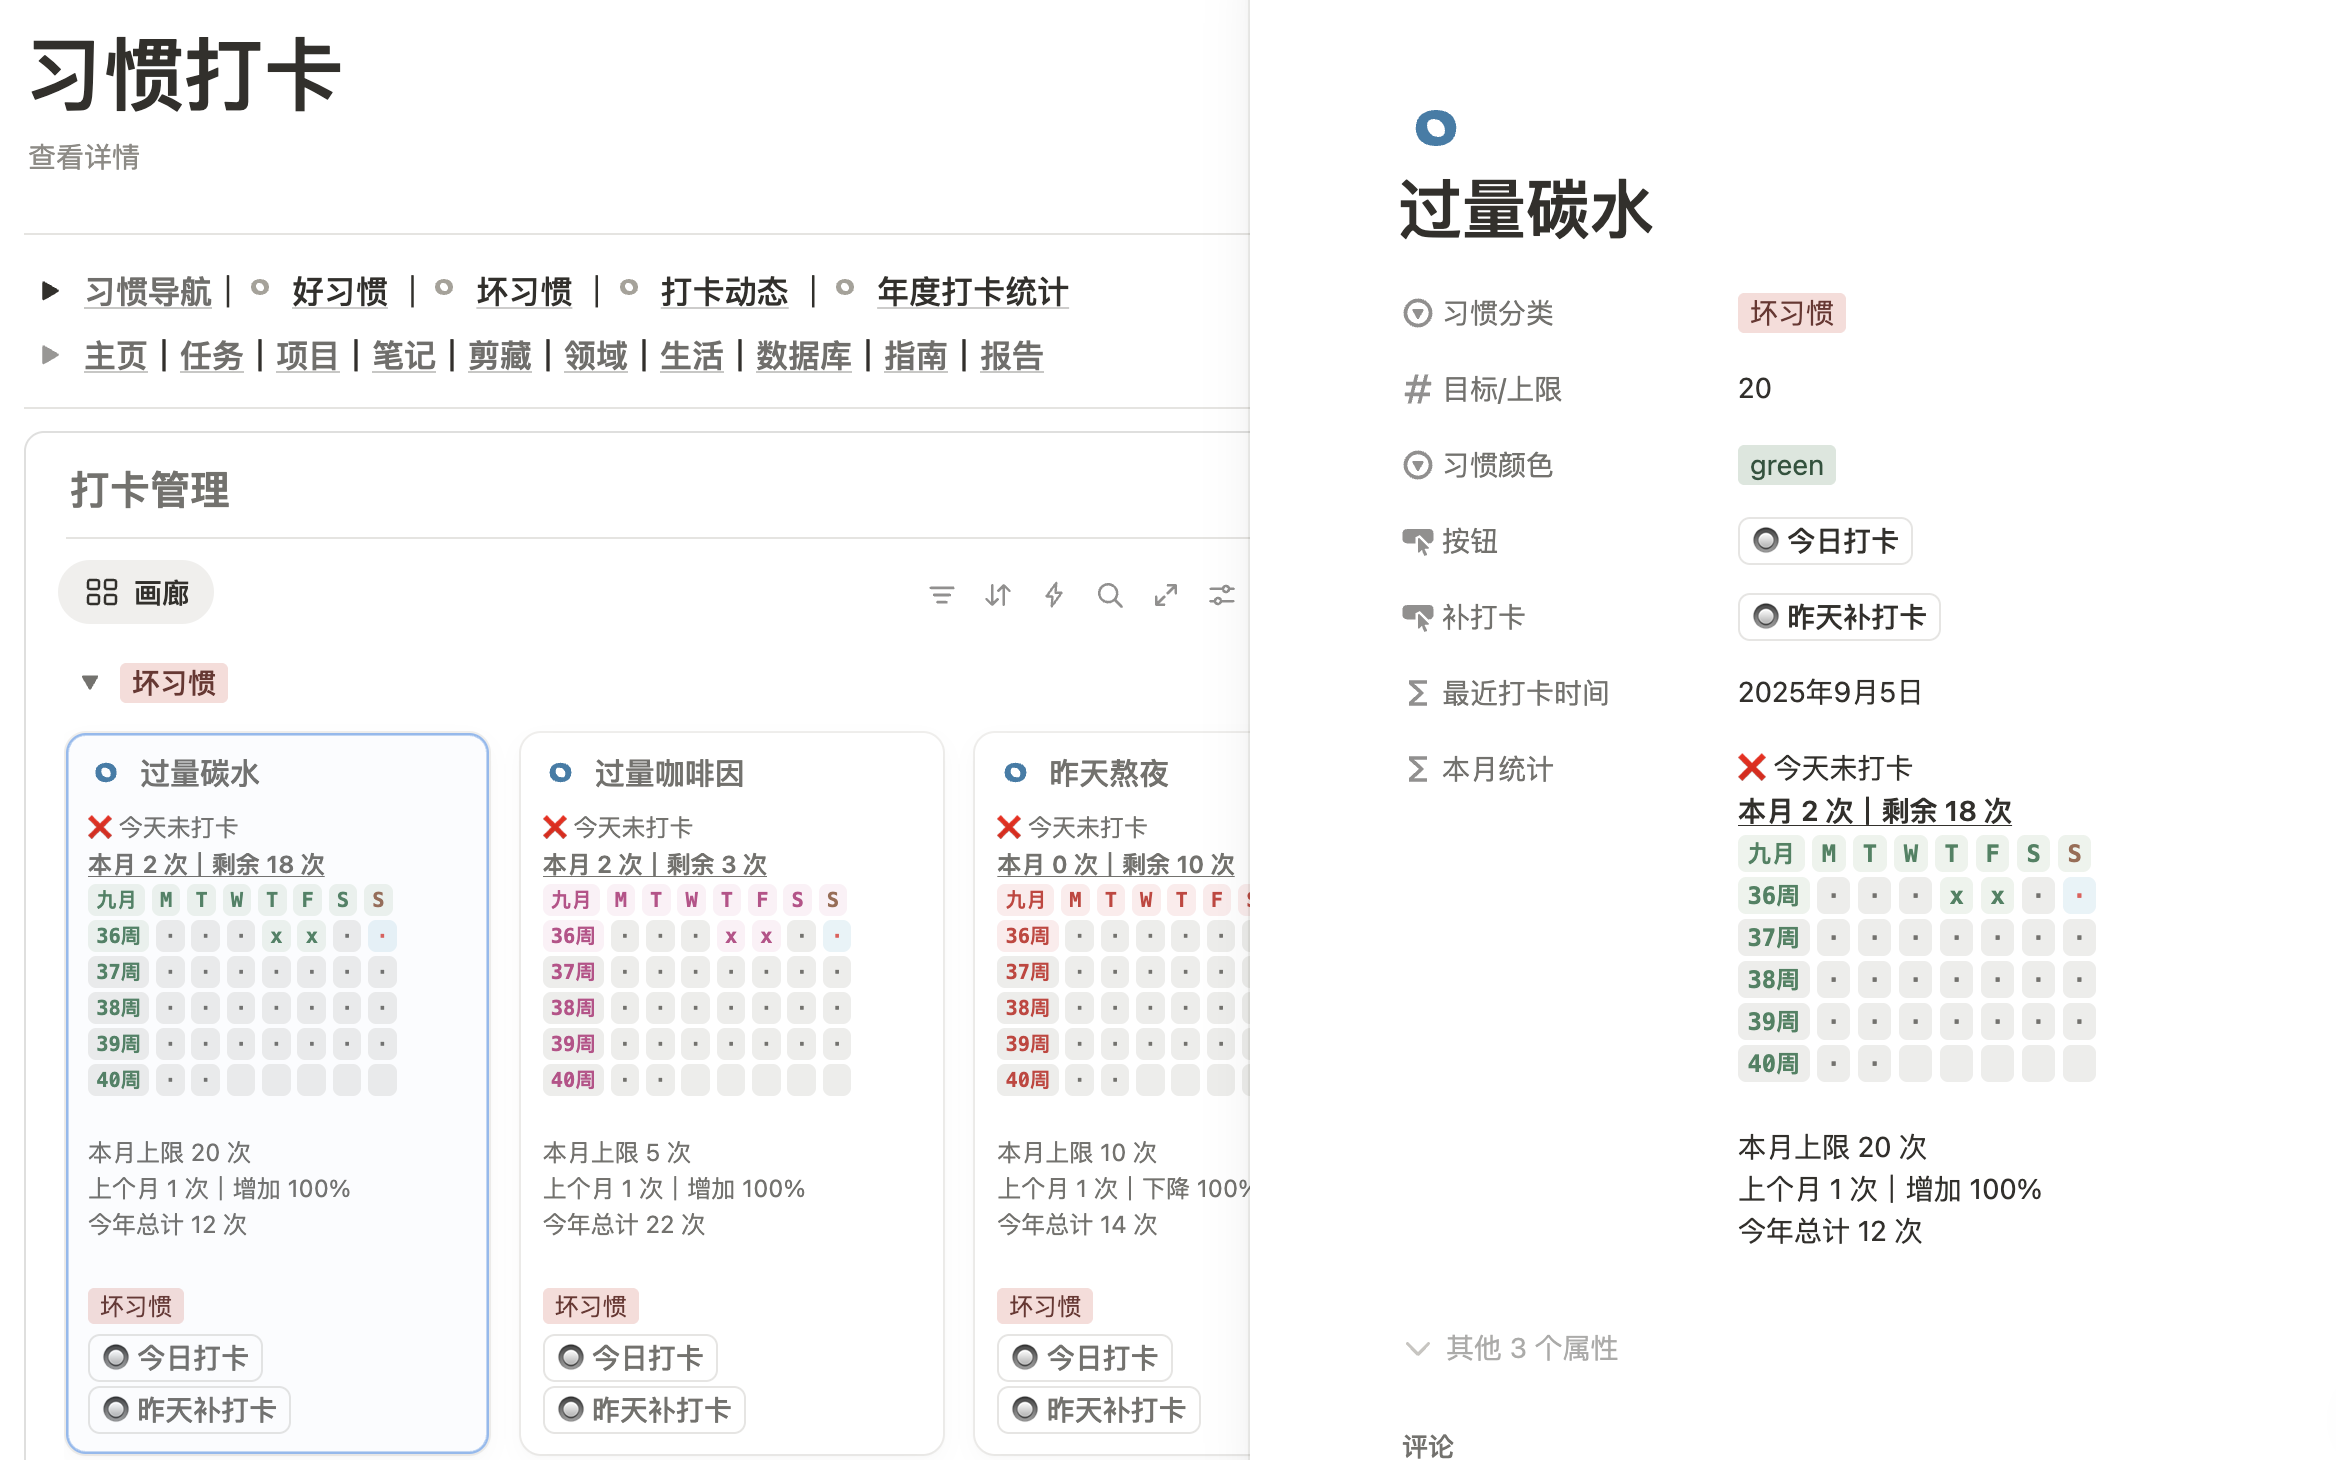Open the 昨天熬夜 habit card
Screen dimensions: 2336x1460
pyautogui.click(x=1108, y=773)
